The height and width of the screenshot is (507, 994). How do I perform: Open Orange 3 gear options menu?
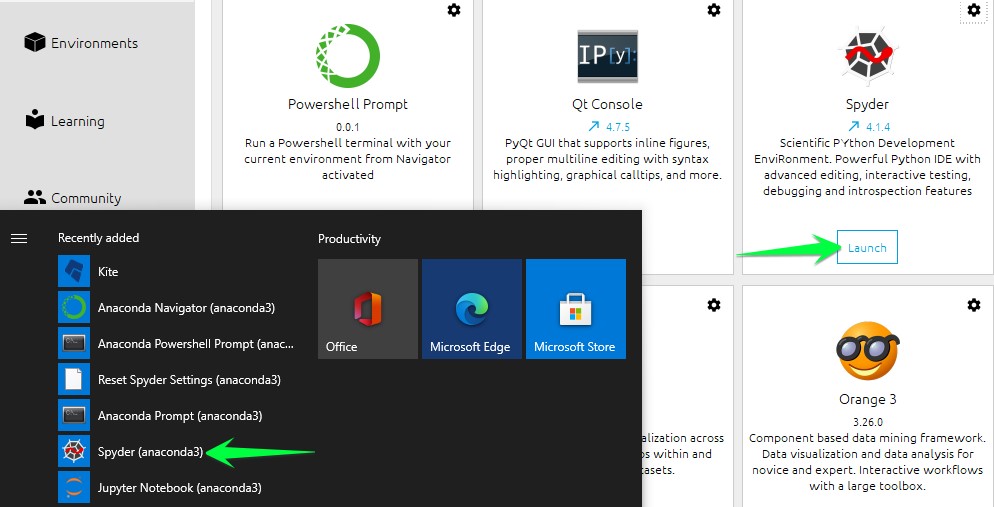pos(974,305)
